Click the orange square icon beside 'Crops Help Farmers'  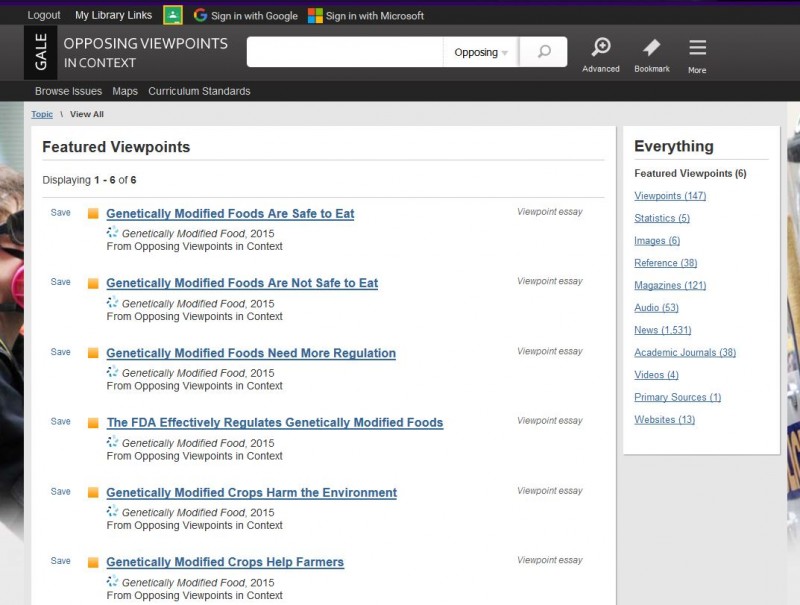point(93,562)
